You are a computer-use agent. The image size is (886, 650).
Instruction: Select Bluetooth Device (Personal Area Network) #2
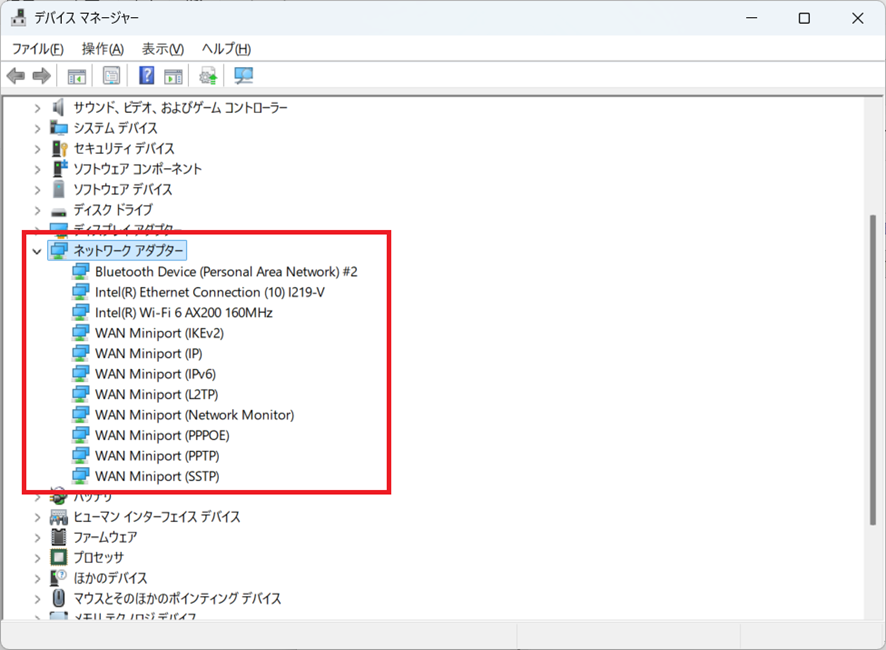pos(226,272)
